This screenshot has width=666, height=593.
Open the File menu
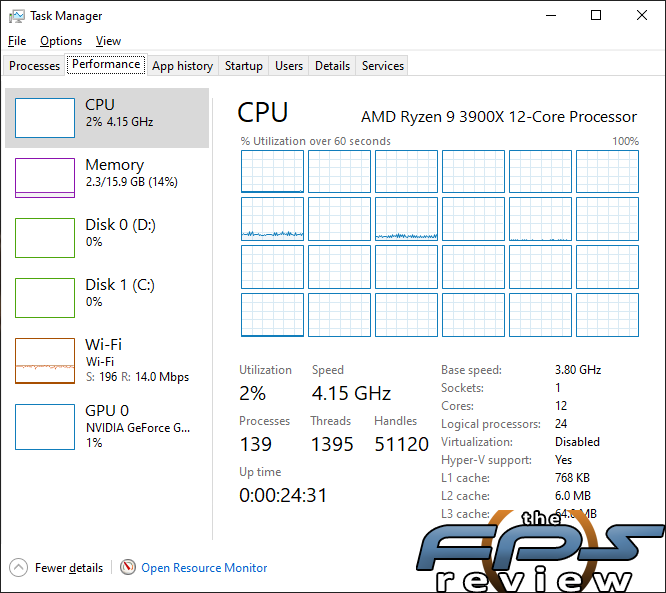tap(17, 41)
